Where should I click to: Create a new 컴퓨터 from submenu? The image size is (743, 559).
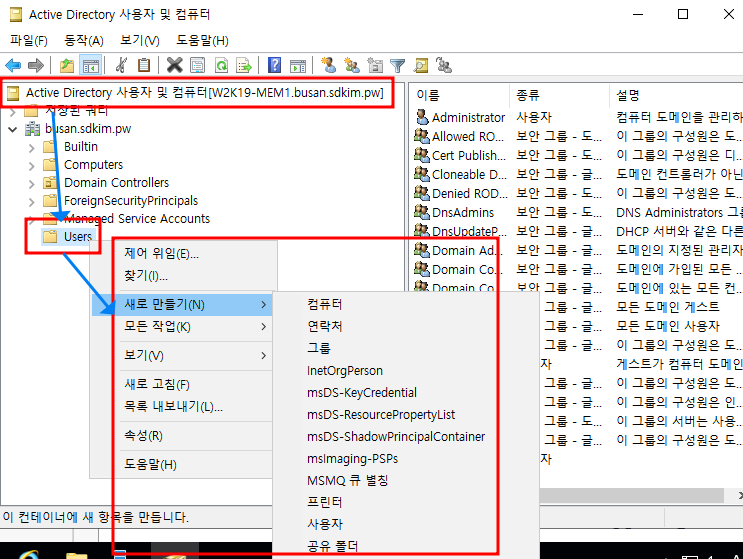(325, 304)
